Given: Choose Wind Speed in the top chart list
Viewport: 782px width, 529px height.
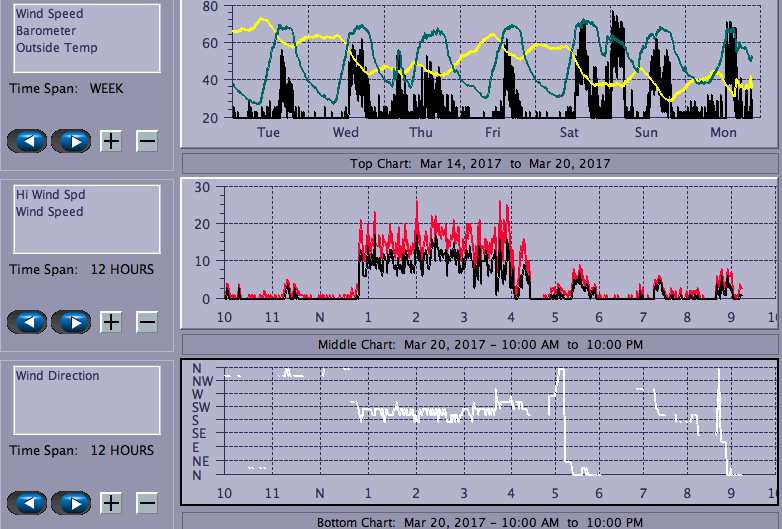Looking at the screenshot, I should coord(49,14).
